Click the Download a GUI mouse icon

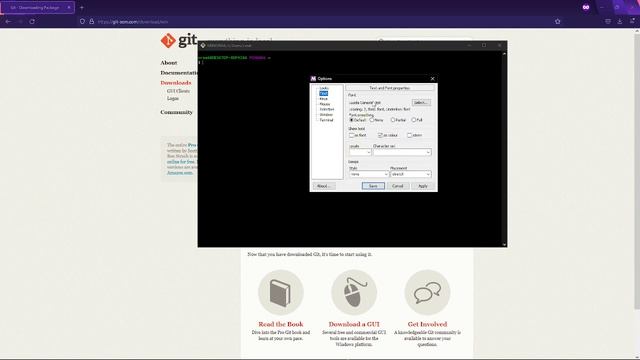(354, 292)
